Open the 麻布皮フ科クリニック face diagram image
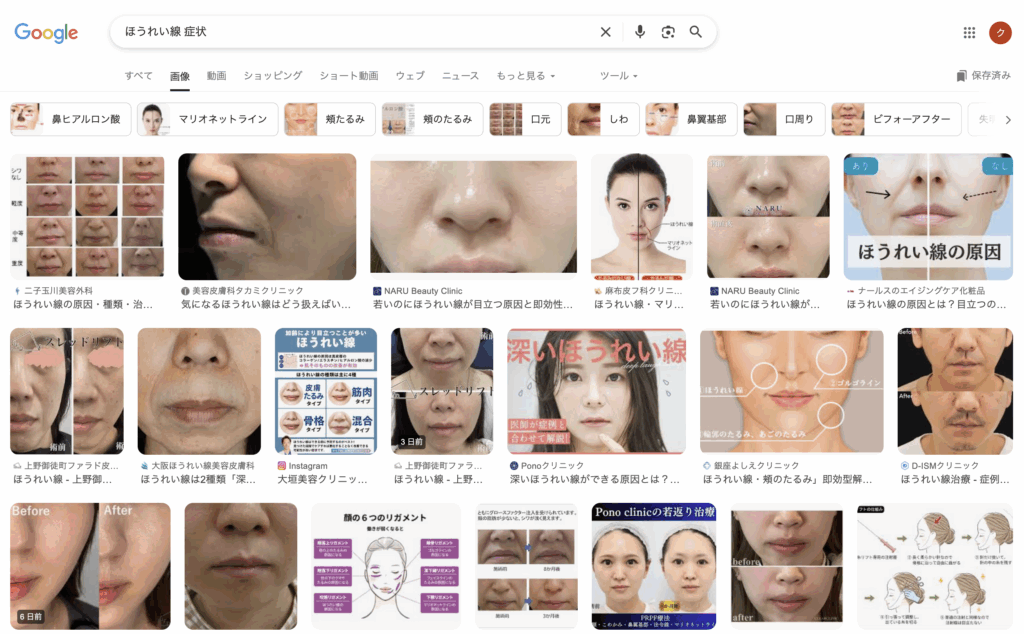This screenshot has width=1024, height=634. 641,217
